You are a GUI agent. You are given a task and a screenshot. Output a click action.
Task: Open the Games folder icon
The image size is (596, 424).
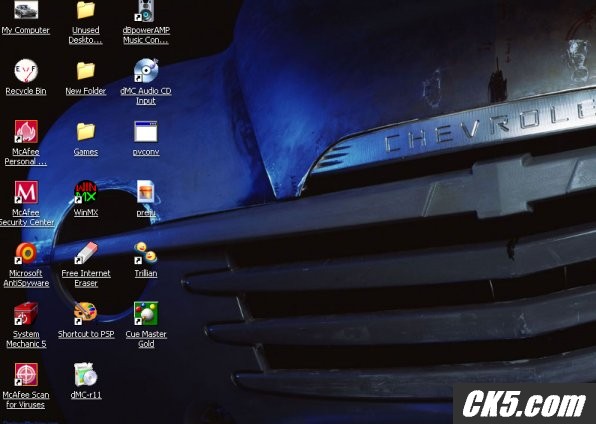pos(86,132)
